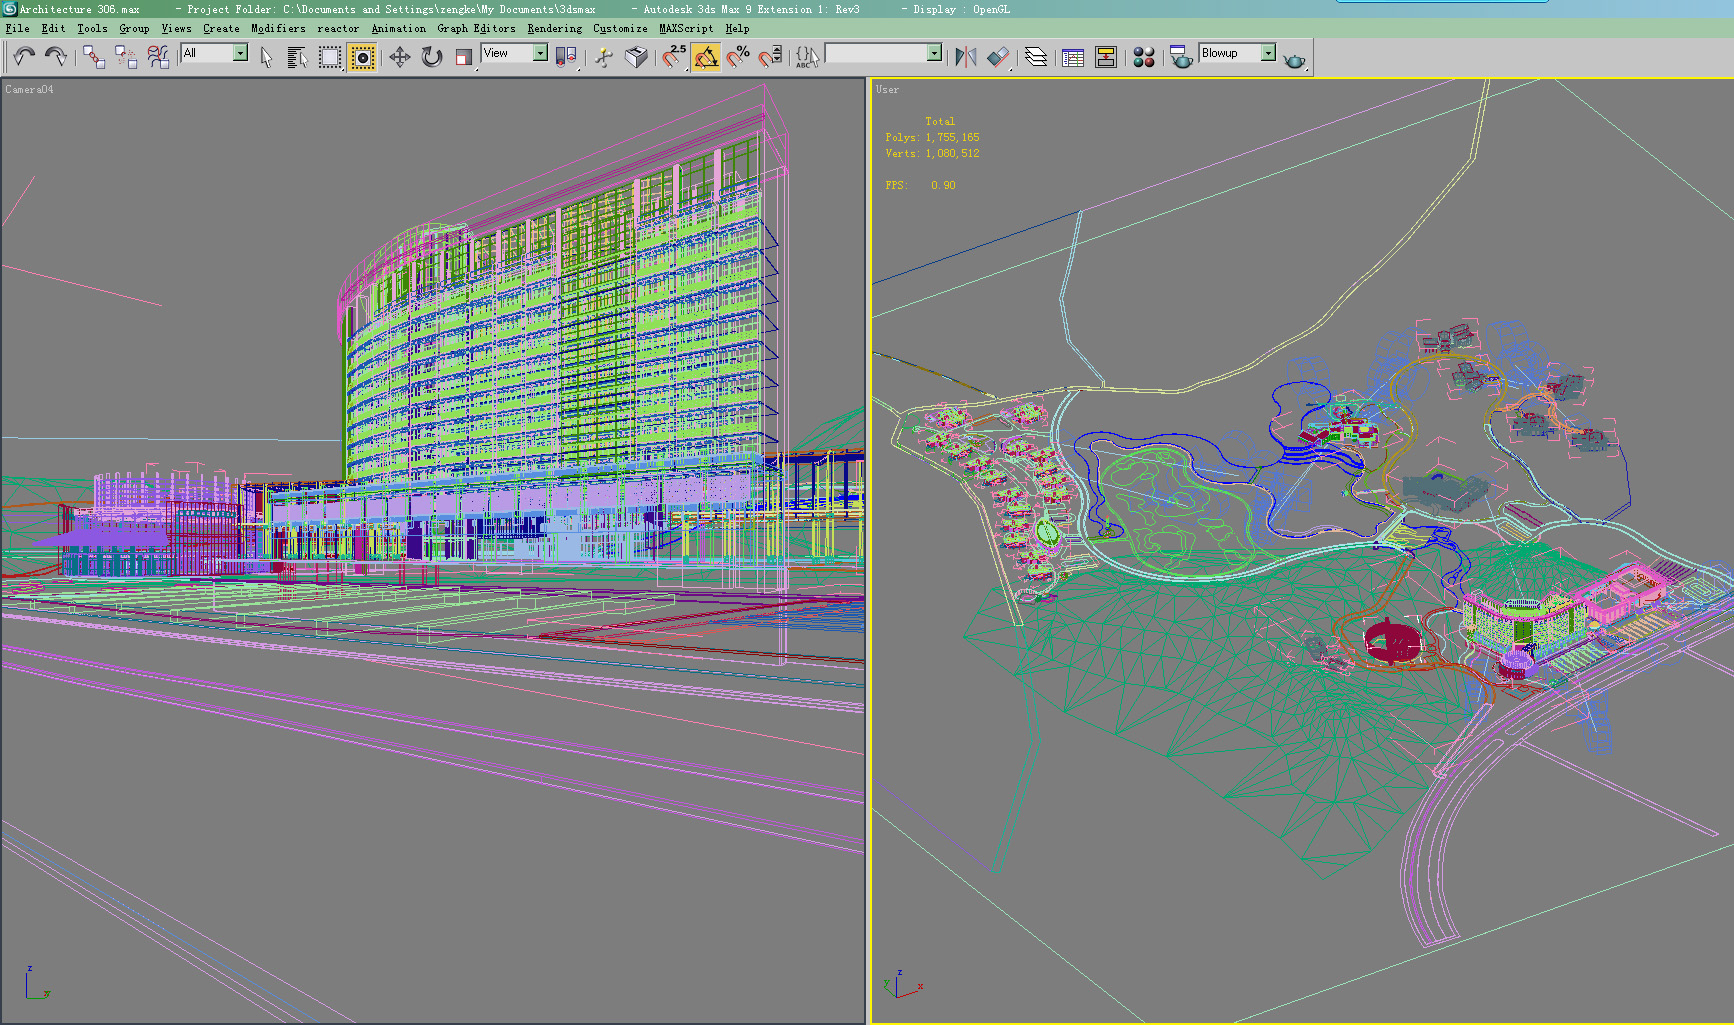Open the Modifiers menu
Image resolution: width=1734 pixels, height=1025 pixels.
tap(278, 28)
